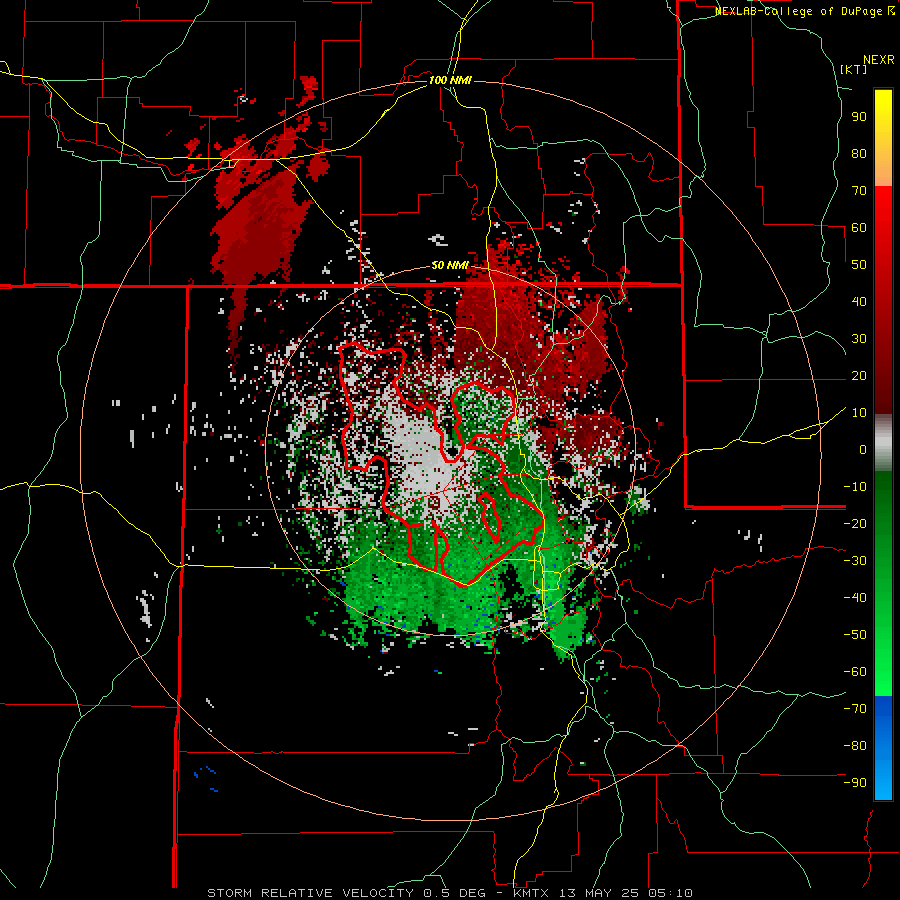
Task: Click the yellow top segment of color bar
Action: point(883,138)
